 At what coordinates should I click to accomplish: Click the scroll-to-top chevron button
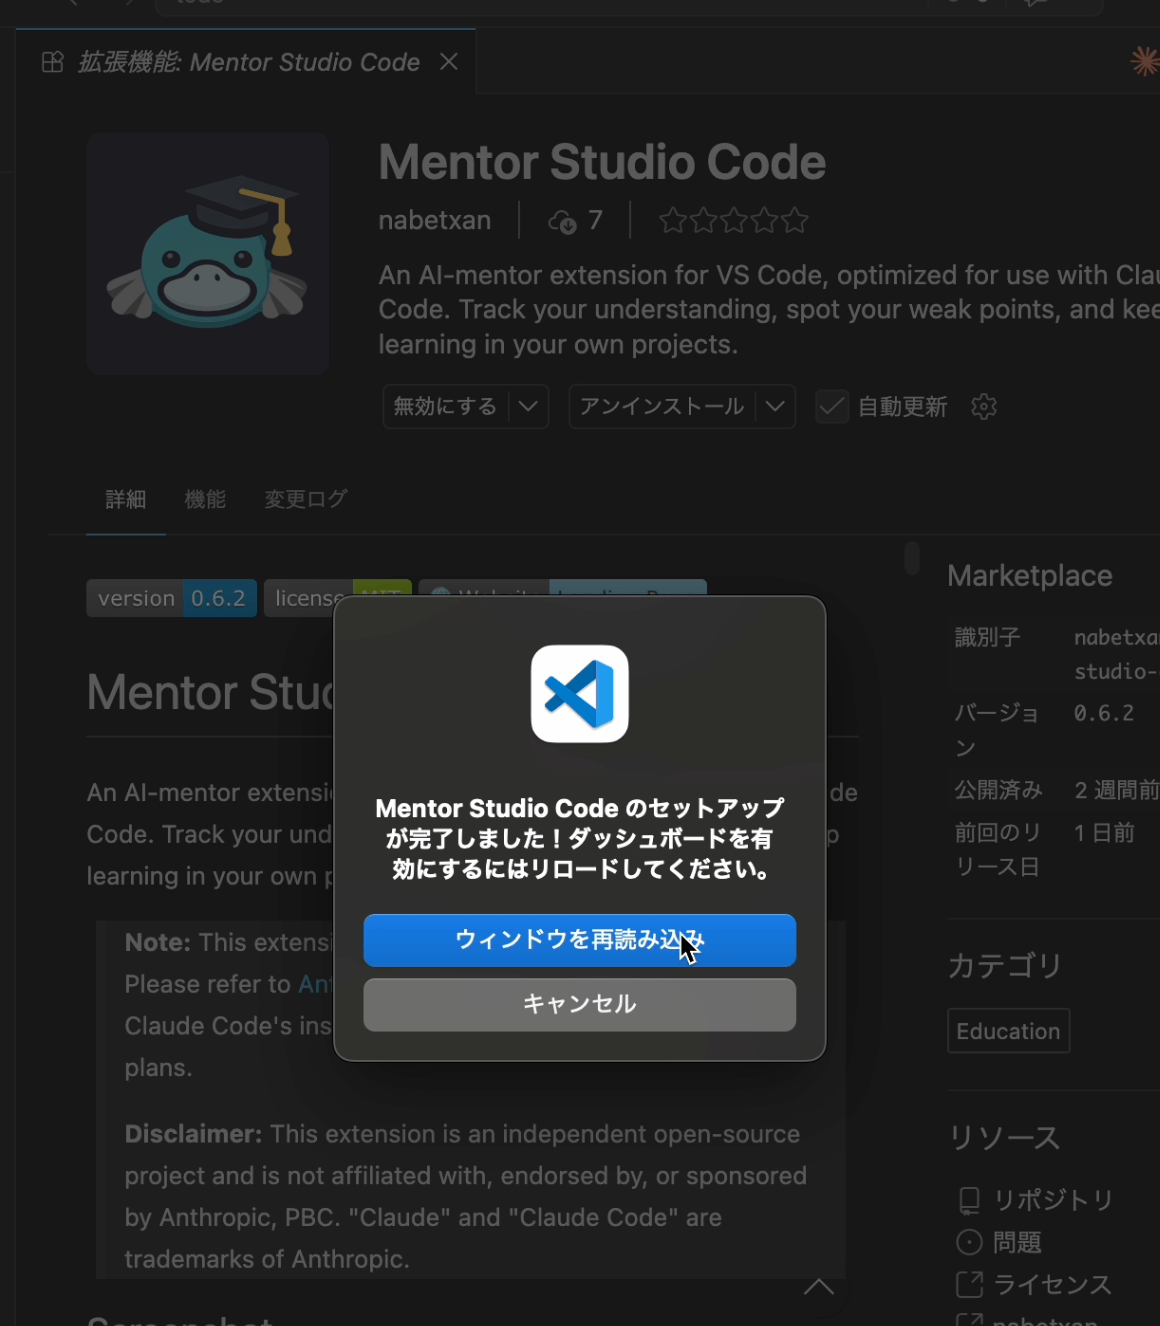819,1286
